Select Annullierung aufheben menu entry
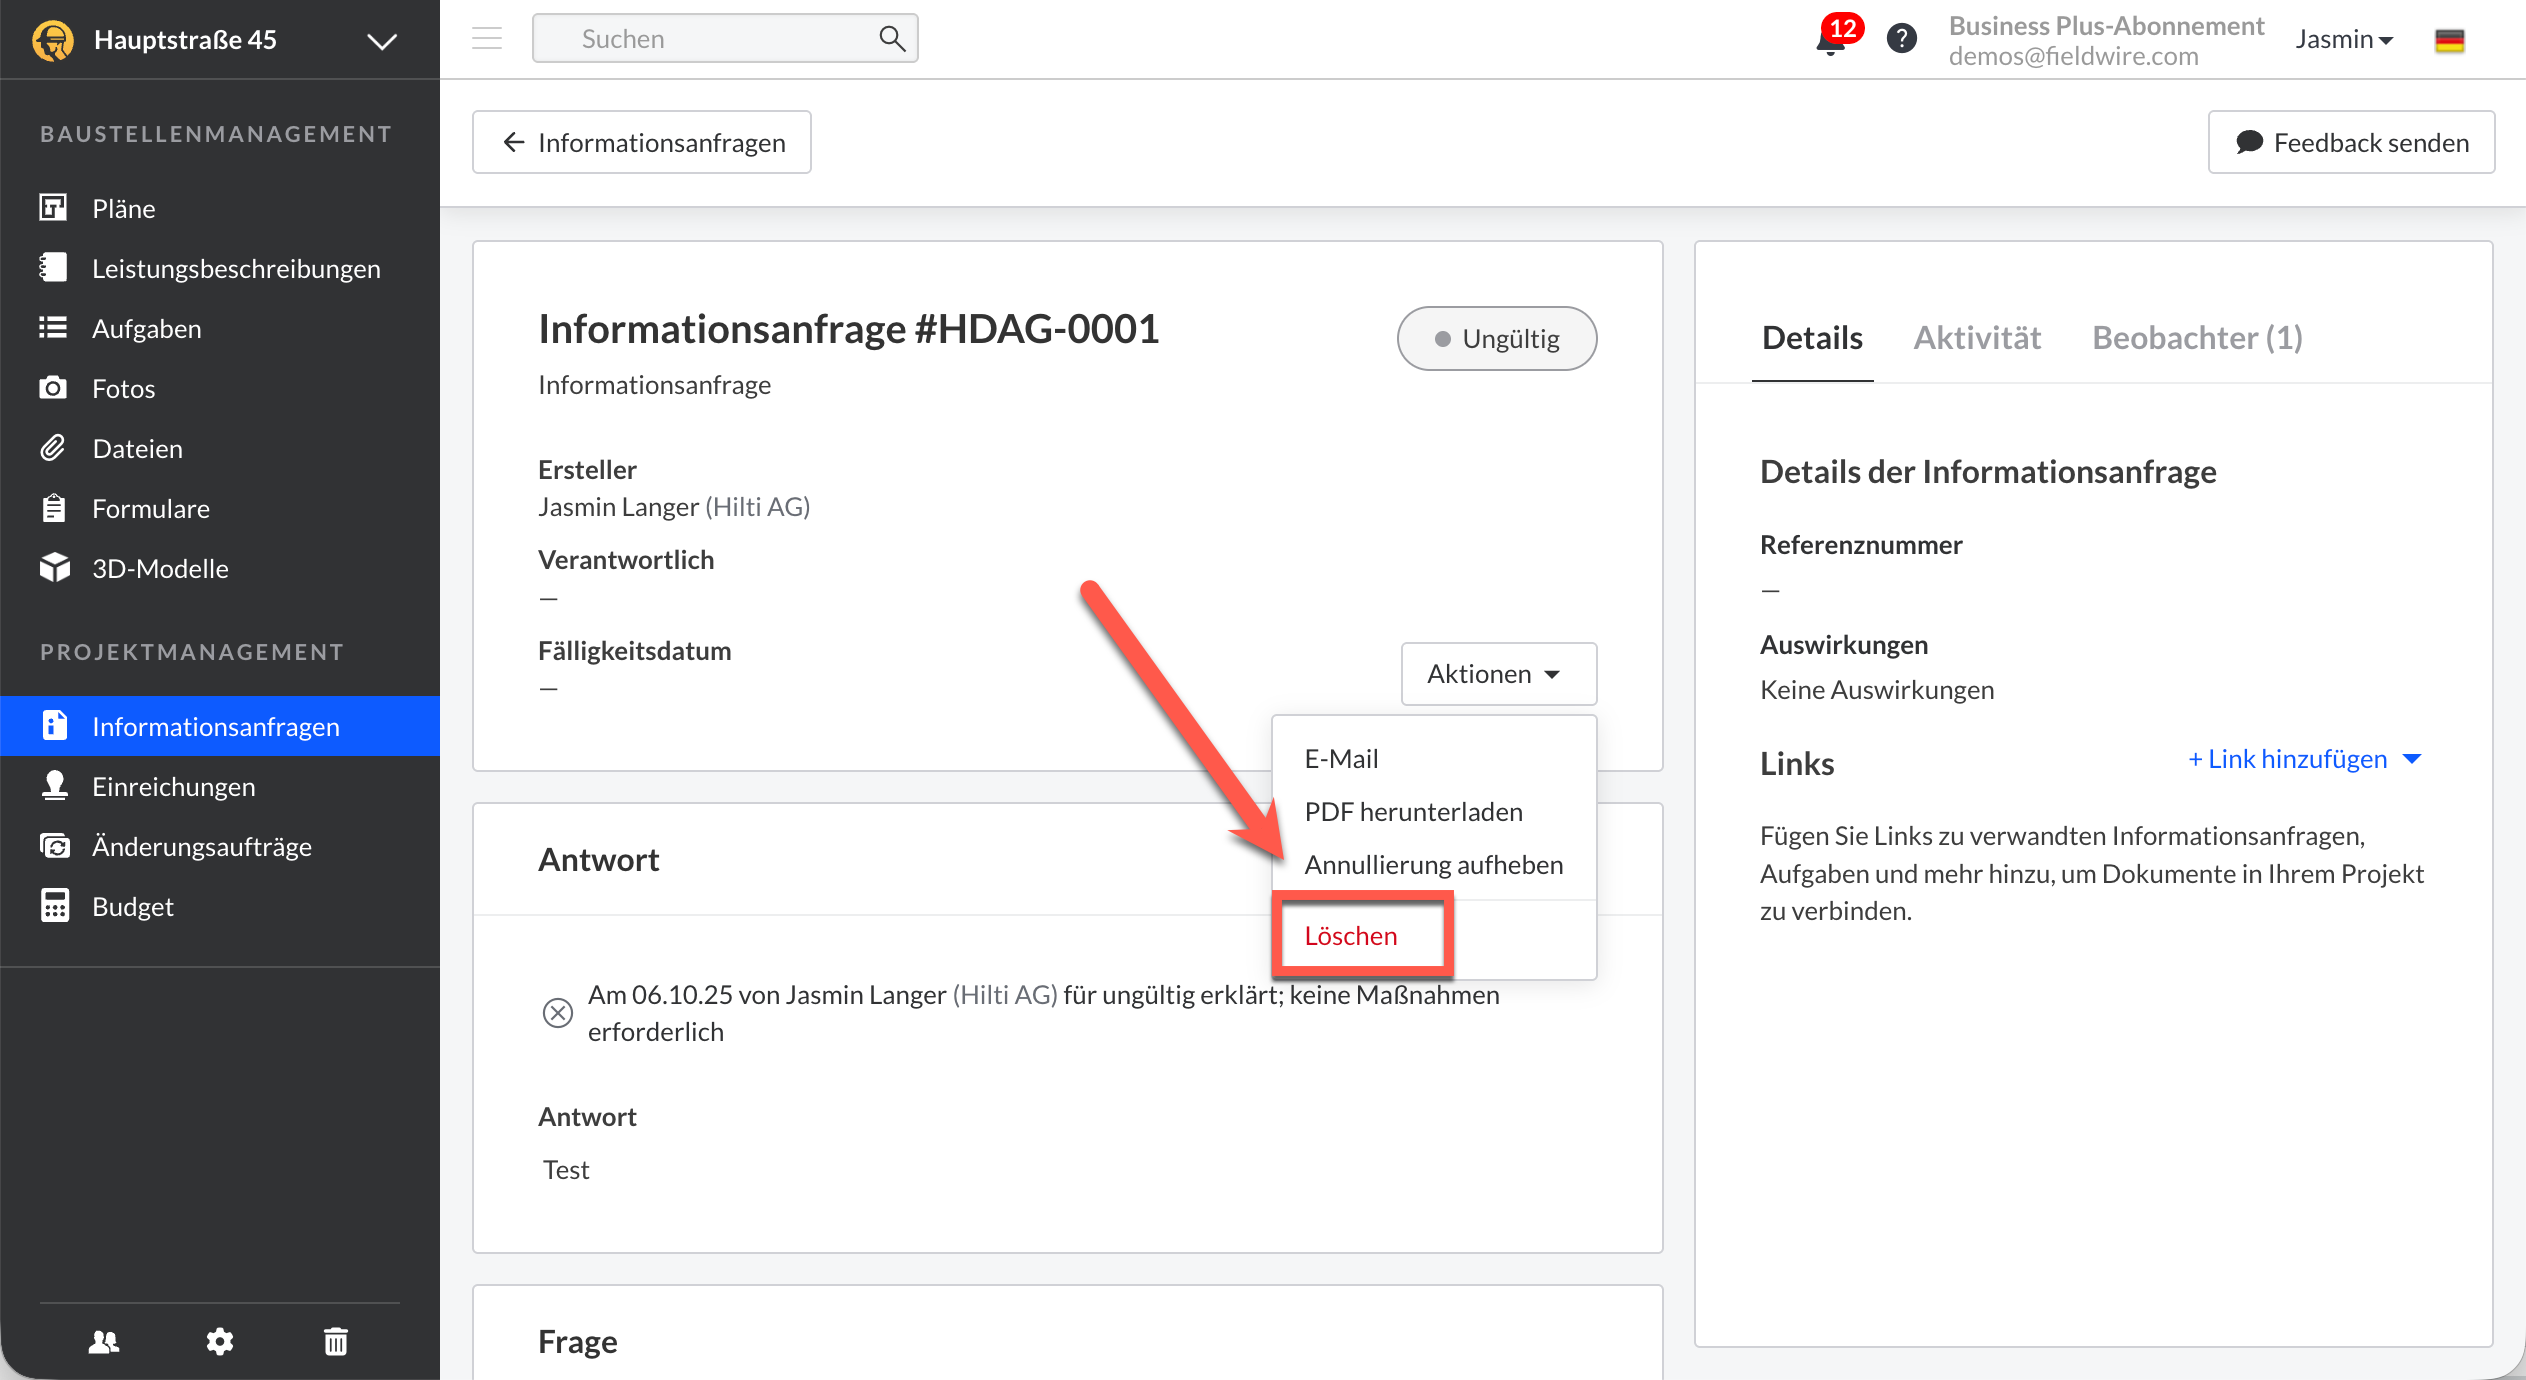Viewport: 2526px width, 1380px height. (x=1433, y=865)
